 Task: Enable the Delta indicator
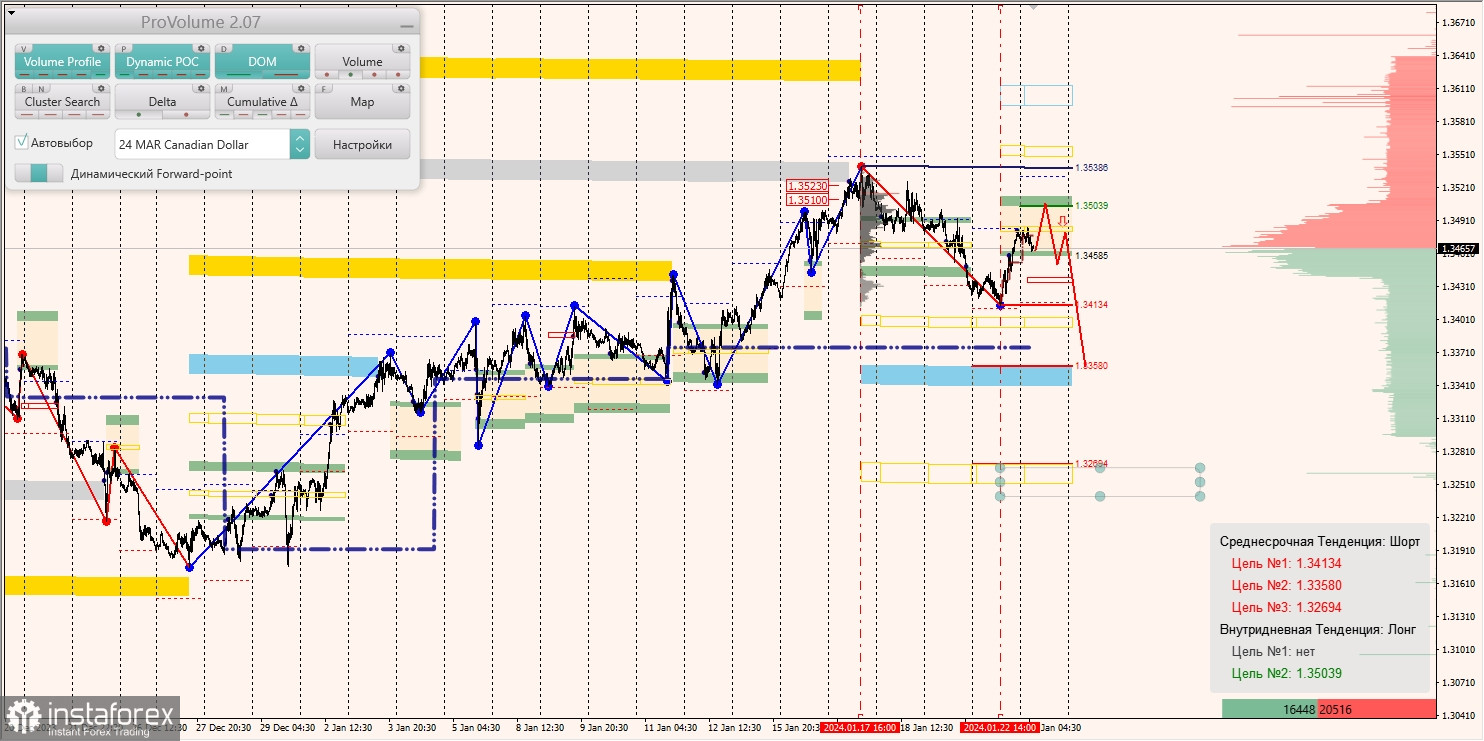tap(162, 102)
